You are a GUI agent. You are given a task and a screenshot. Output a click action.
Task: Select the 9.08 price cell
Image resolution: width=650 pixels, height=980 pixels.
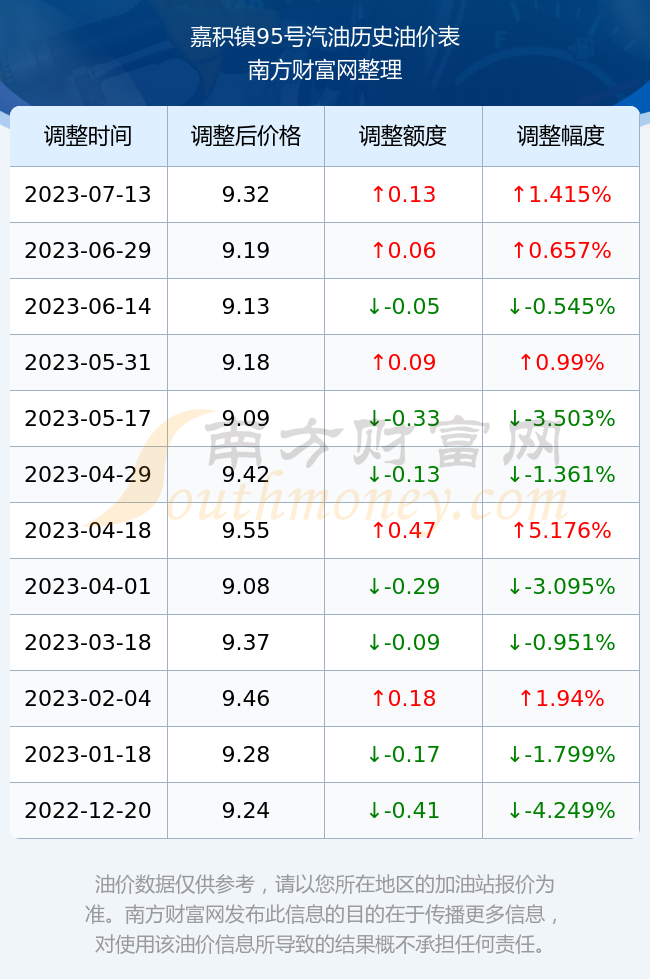(x=246, y=586)
